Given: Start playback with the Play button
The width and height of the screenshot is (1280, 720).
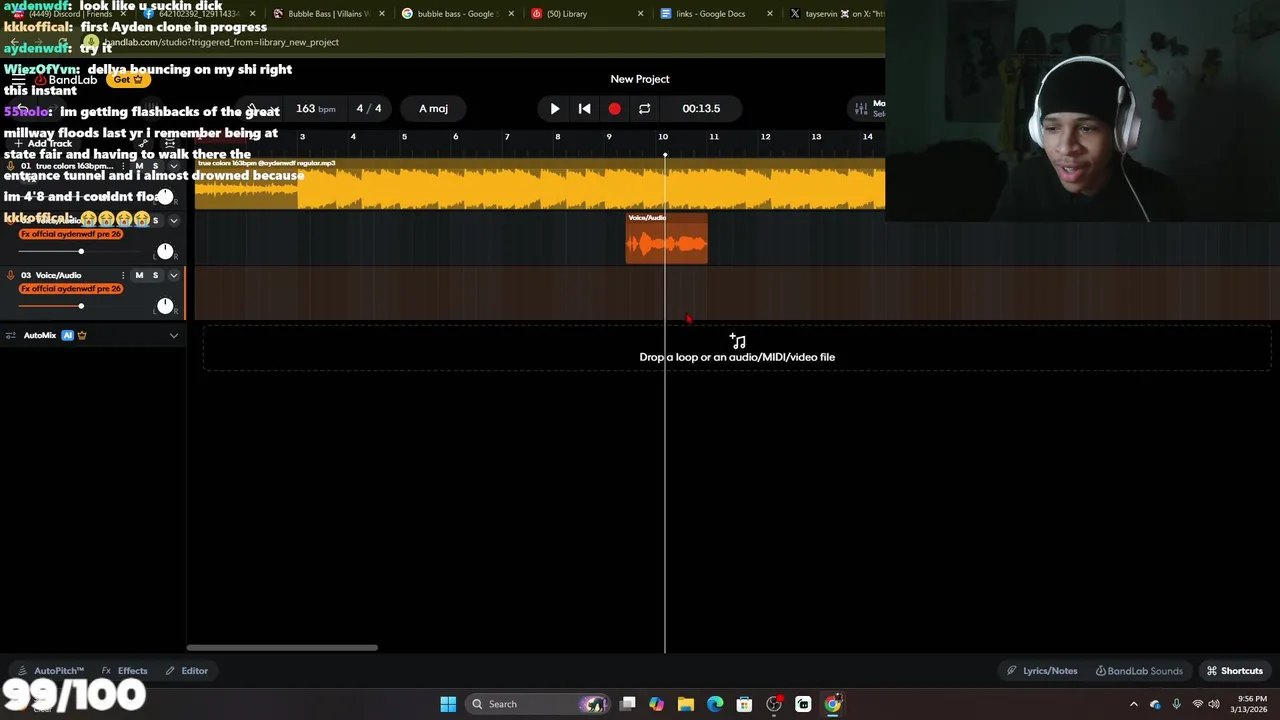Looking at the screenshot, I should 555,108.
